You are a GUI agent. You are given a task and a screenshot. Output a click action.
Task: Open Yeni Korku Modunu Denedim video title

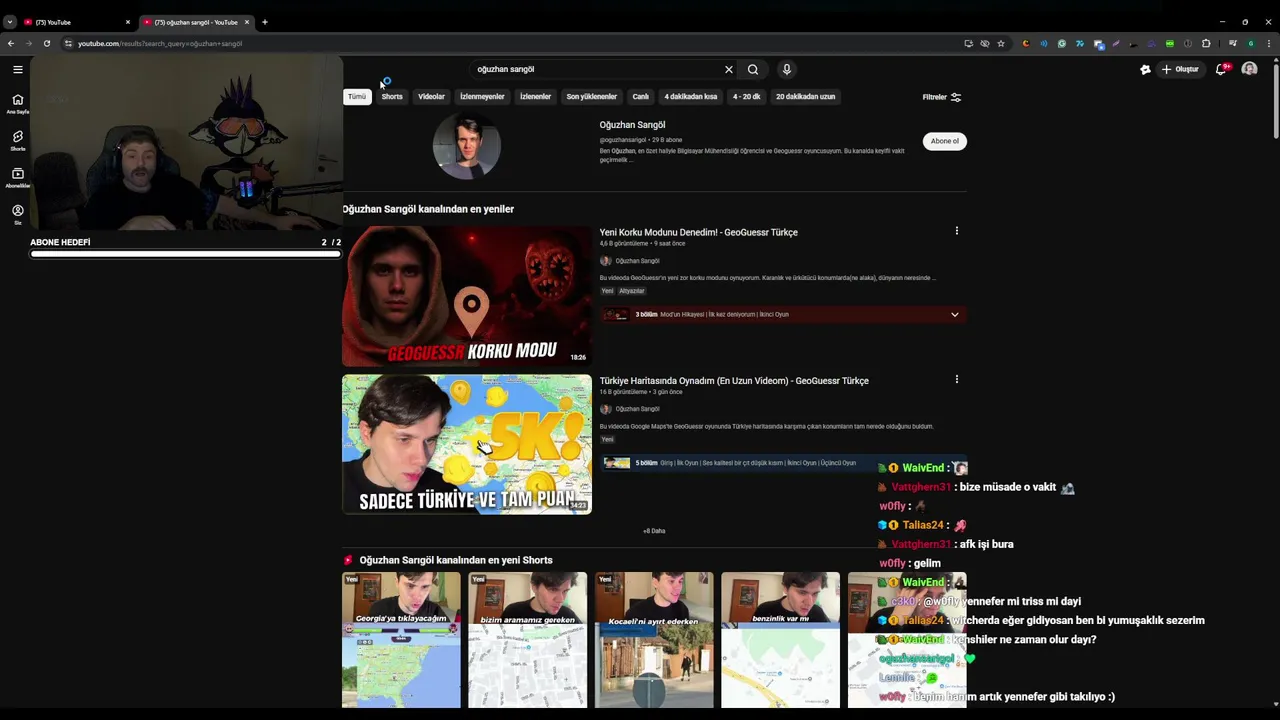coord(698,232)
